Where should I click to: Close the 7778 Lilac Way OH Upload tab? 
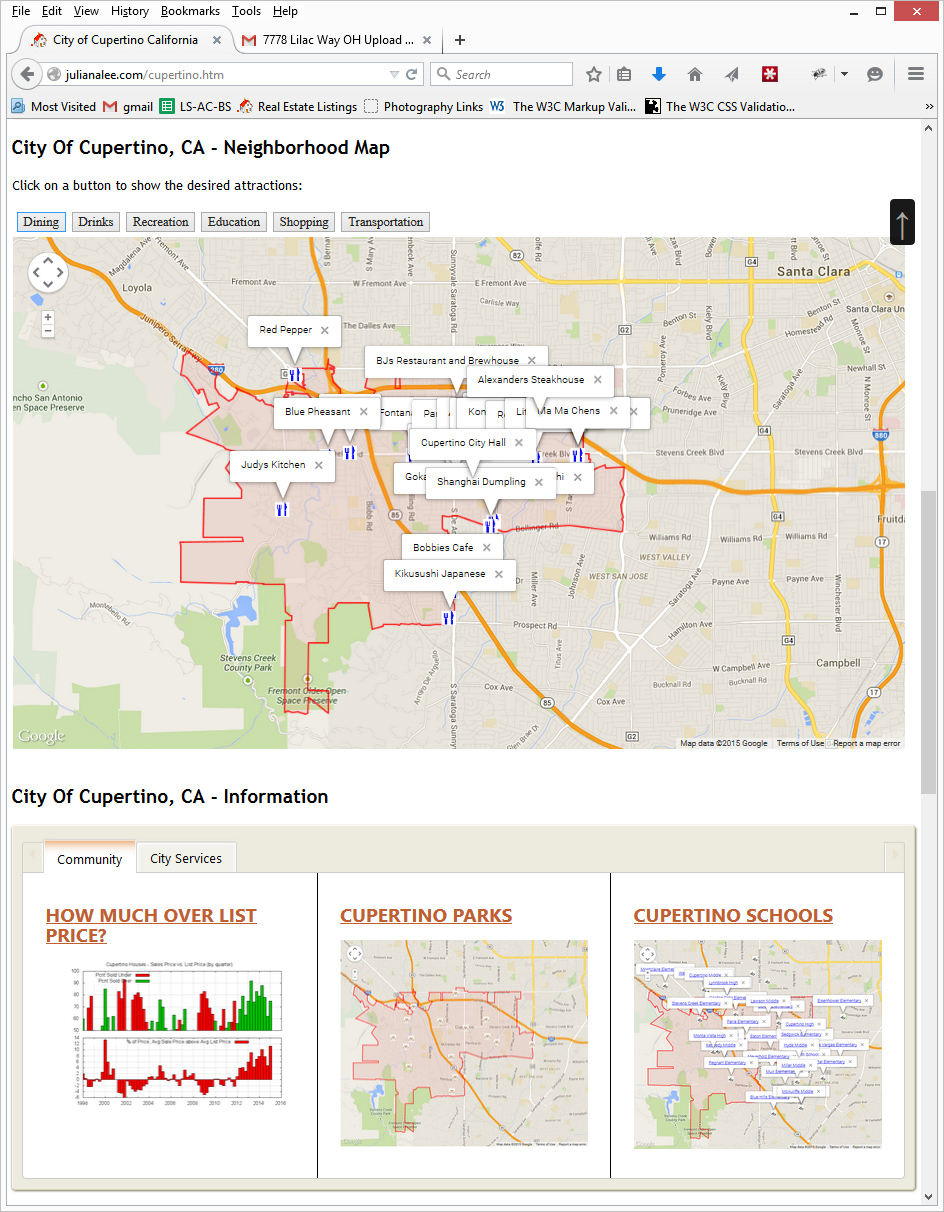(x=427, y=40)
